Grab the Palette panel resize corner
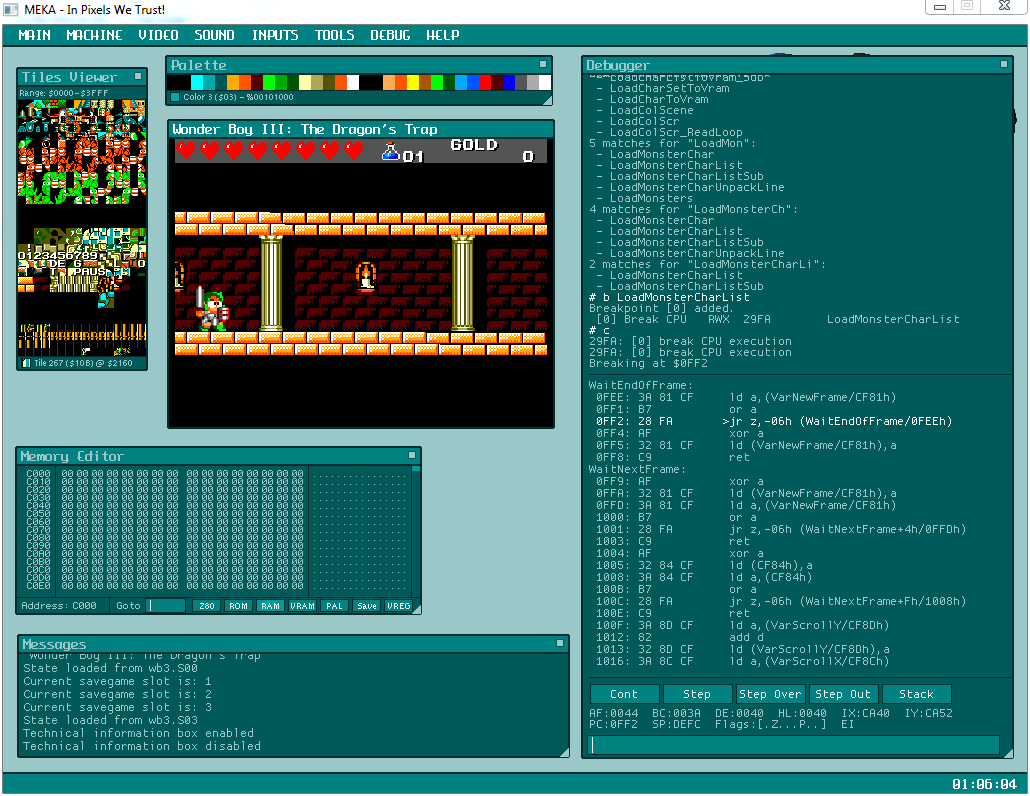The image size is (1030, 796). pos(547,100)
